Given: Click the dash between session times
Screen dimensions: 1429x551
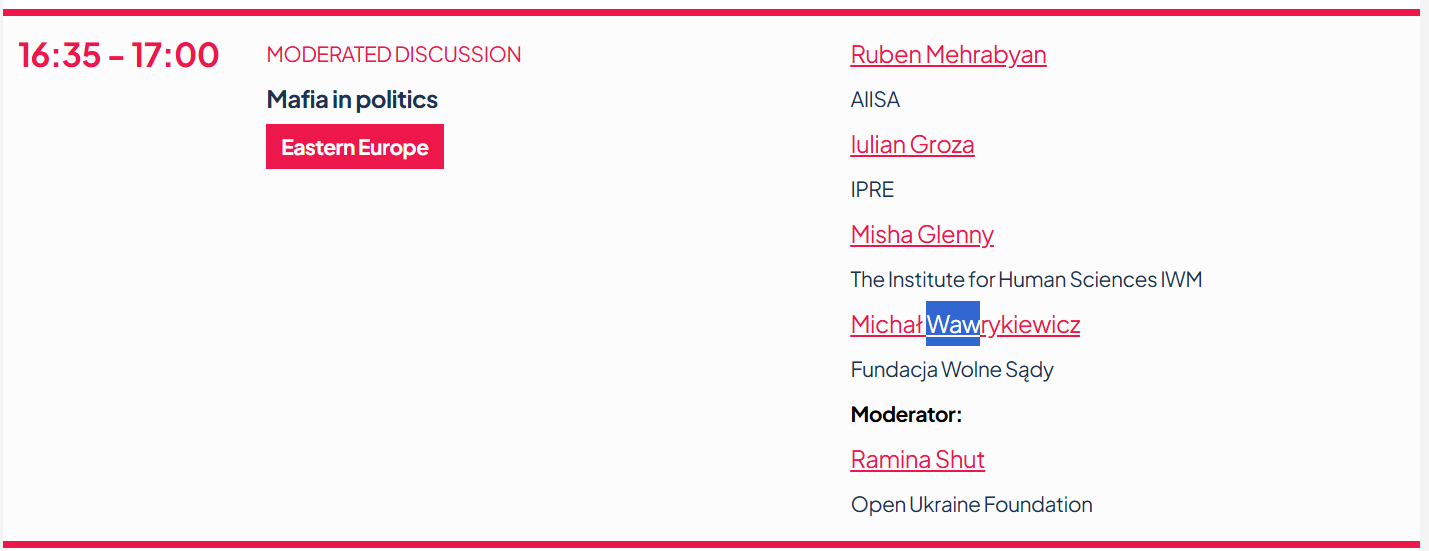Looking at the screenshot, I should tap(116, 56).
